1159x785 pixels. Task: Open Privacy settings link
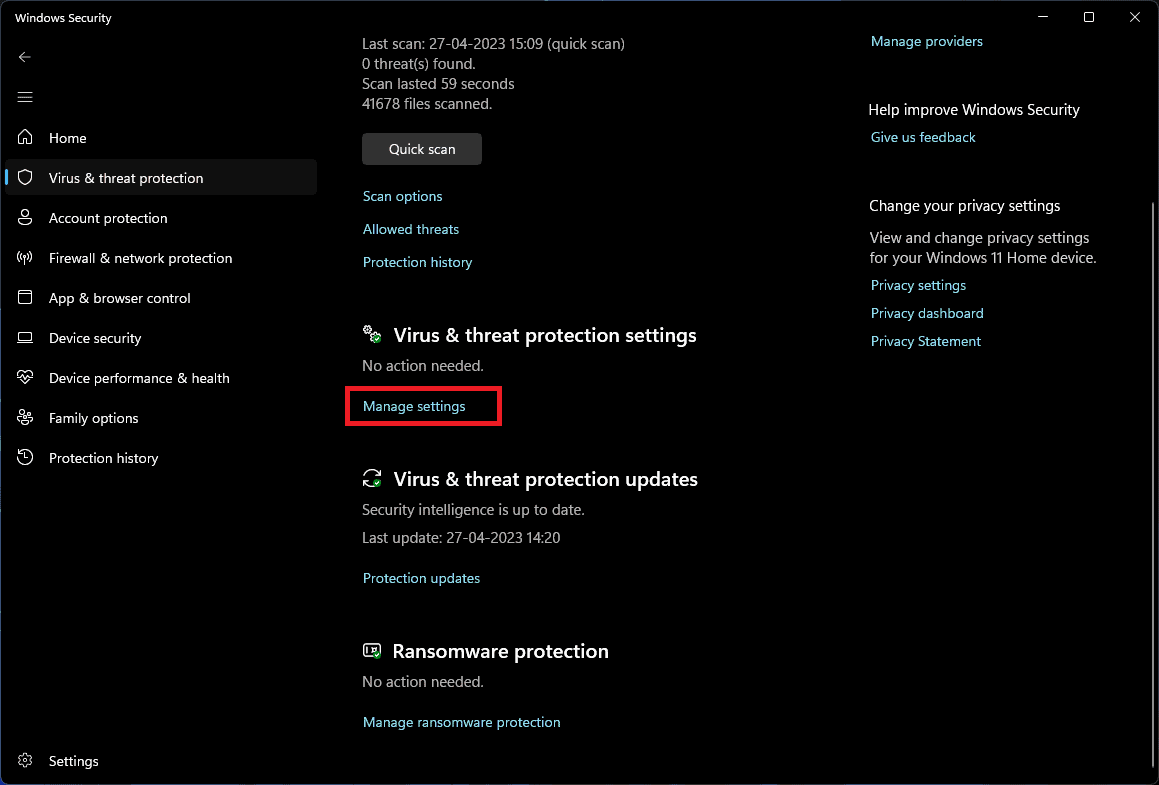coord(918,285)
